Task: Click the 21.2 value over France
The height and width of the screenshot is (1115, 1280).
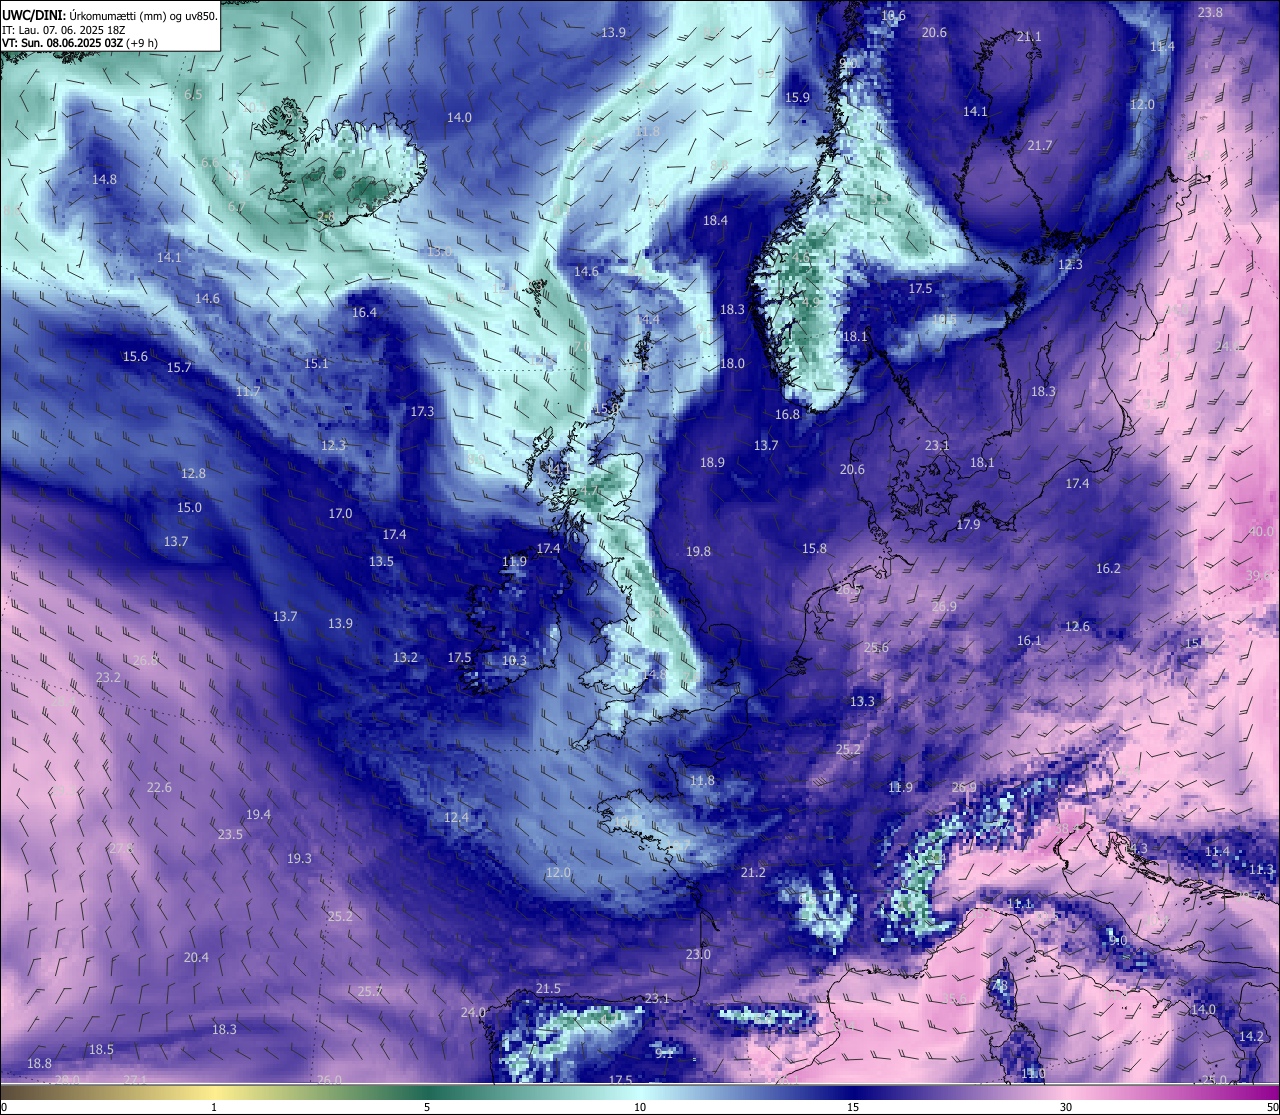Action: [x=753, y=873]
